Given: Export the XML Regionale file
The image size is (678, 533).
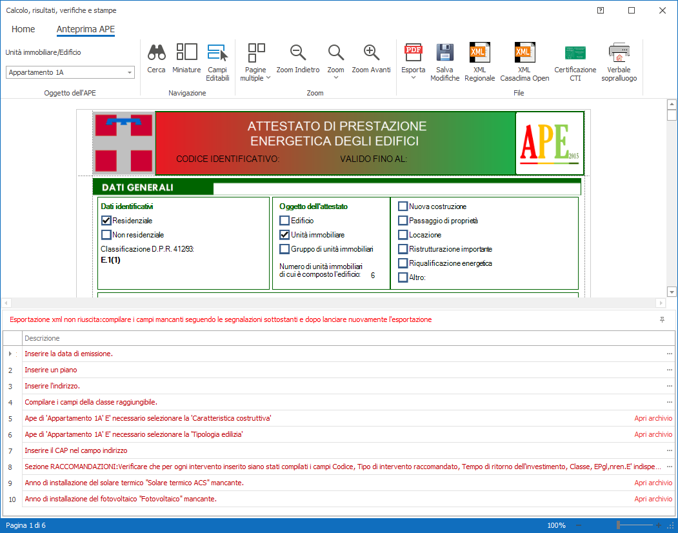Looking at the screenshot, I should 480,60.
